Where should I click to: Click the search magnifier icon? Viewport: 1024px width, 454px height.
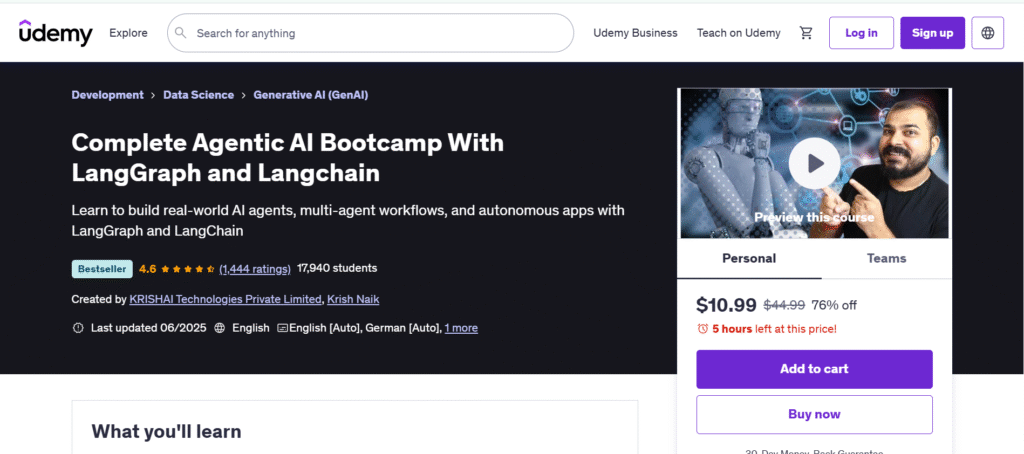tap(181, 33)
